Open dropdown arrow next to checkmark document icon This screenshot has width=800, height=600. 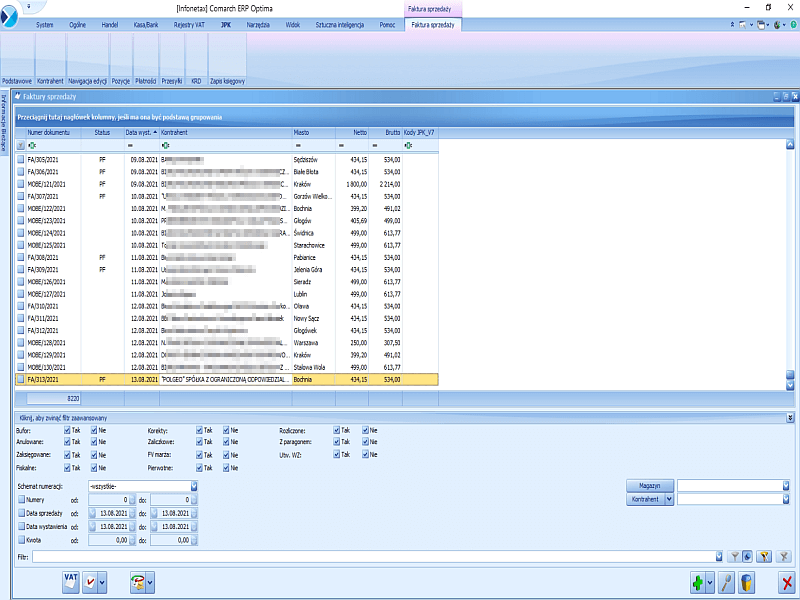click(102, 582)
